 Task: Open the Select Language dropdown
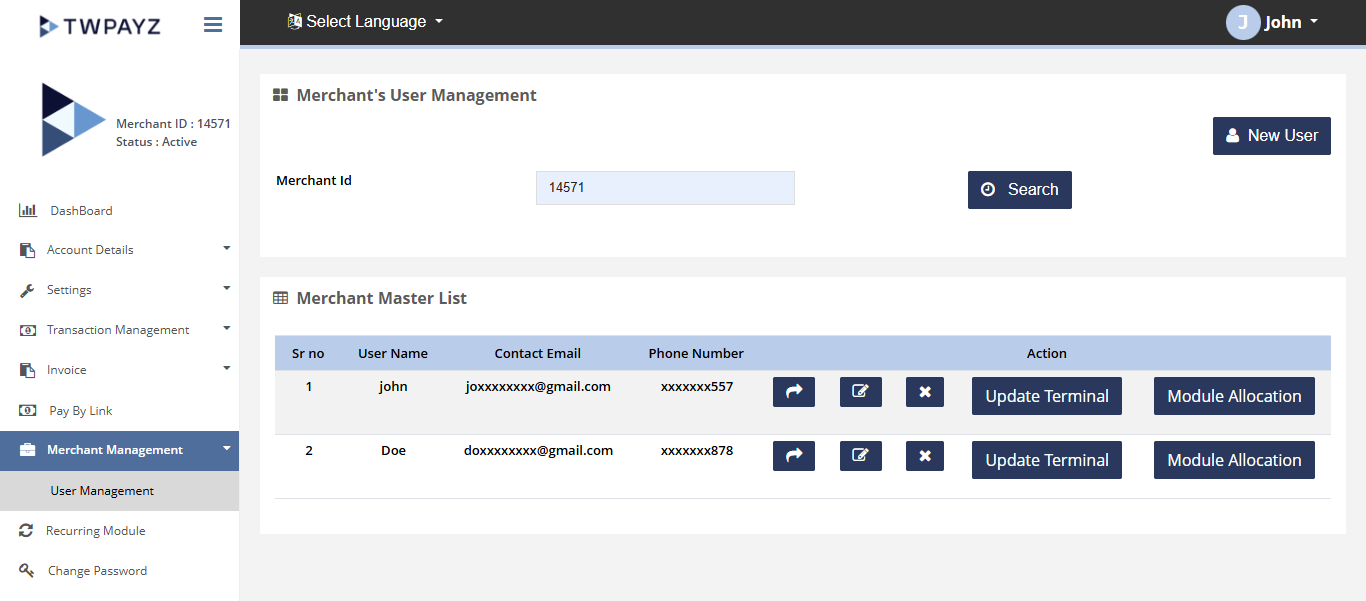click(x=365, y=21)
